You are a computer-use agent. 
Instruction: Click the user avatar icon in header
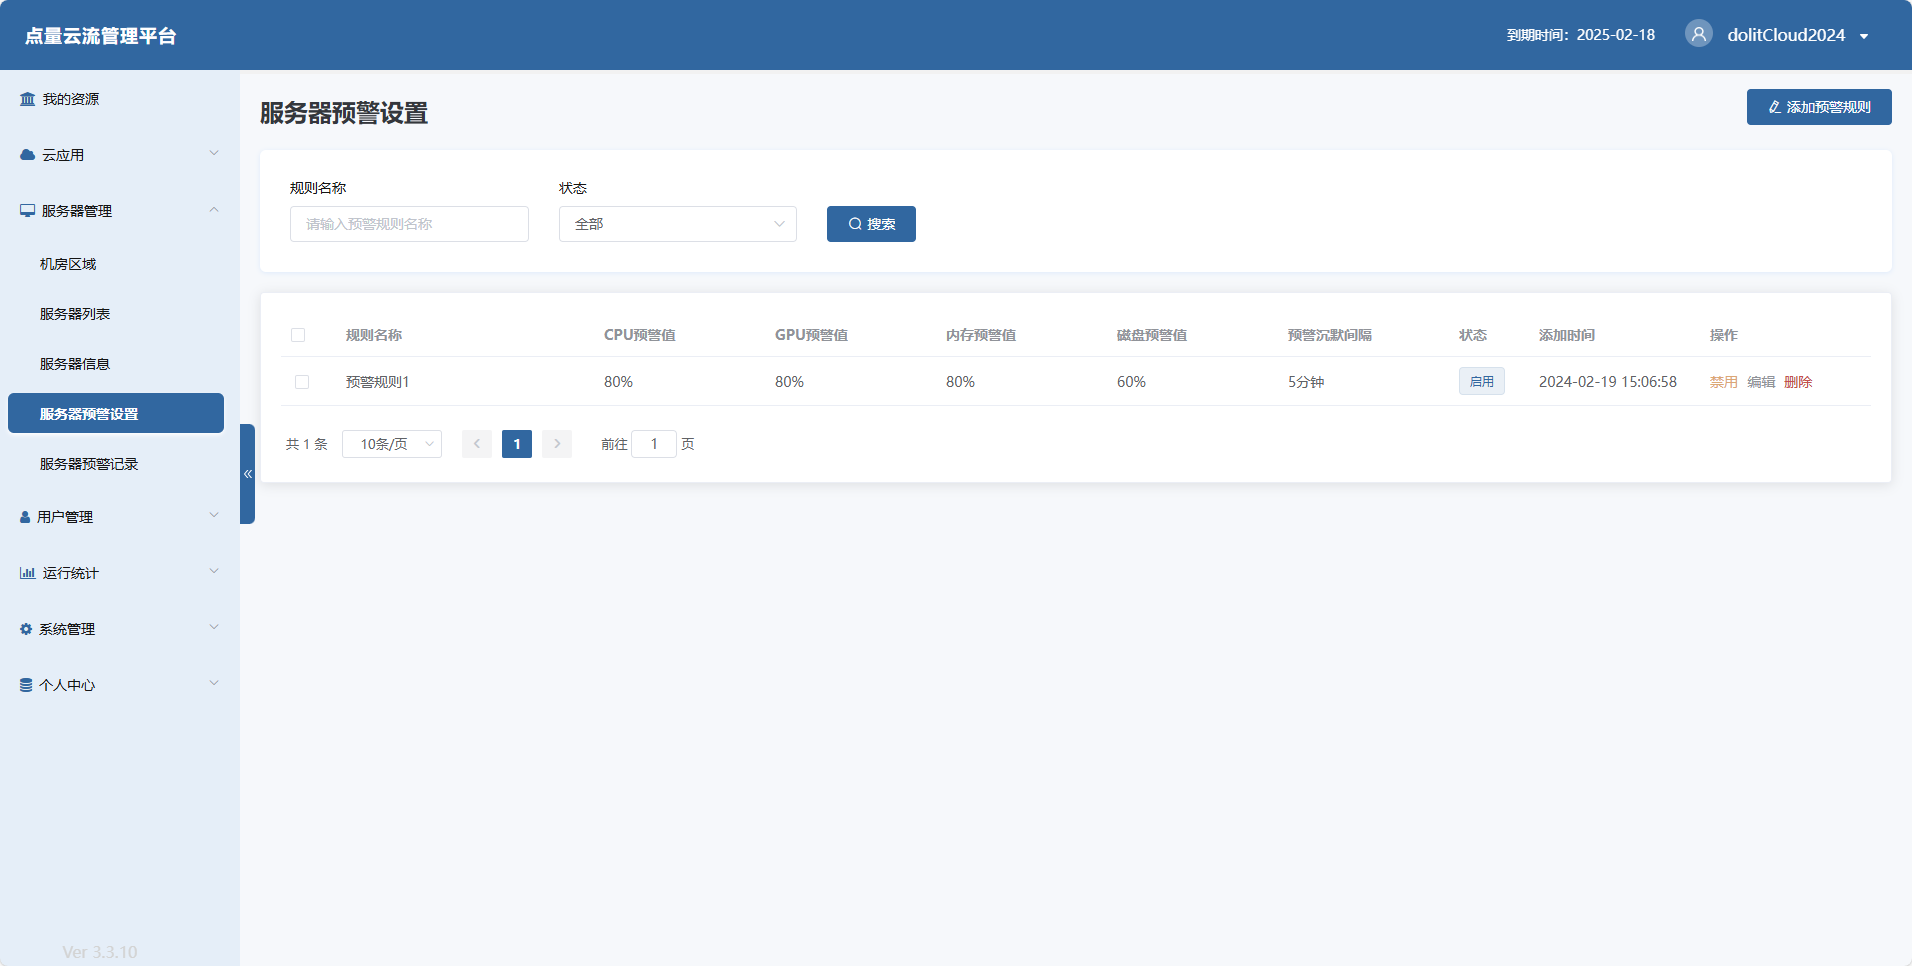coord(1698,34)
